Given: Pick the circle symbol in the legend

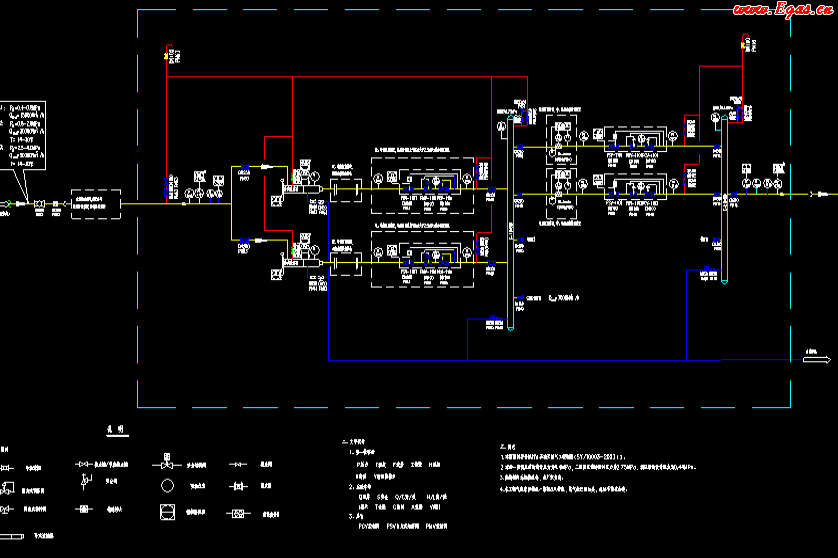Looking at the screenshot, I should coord(167,486).
